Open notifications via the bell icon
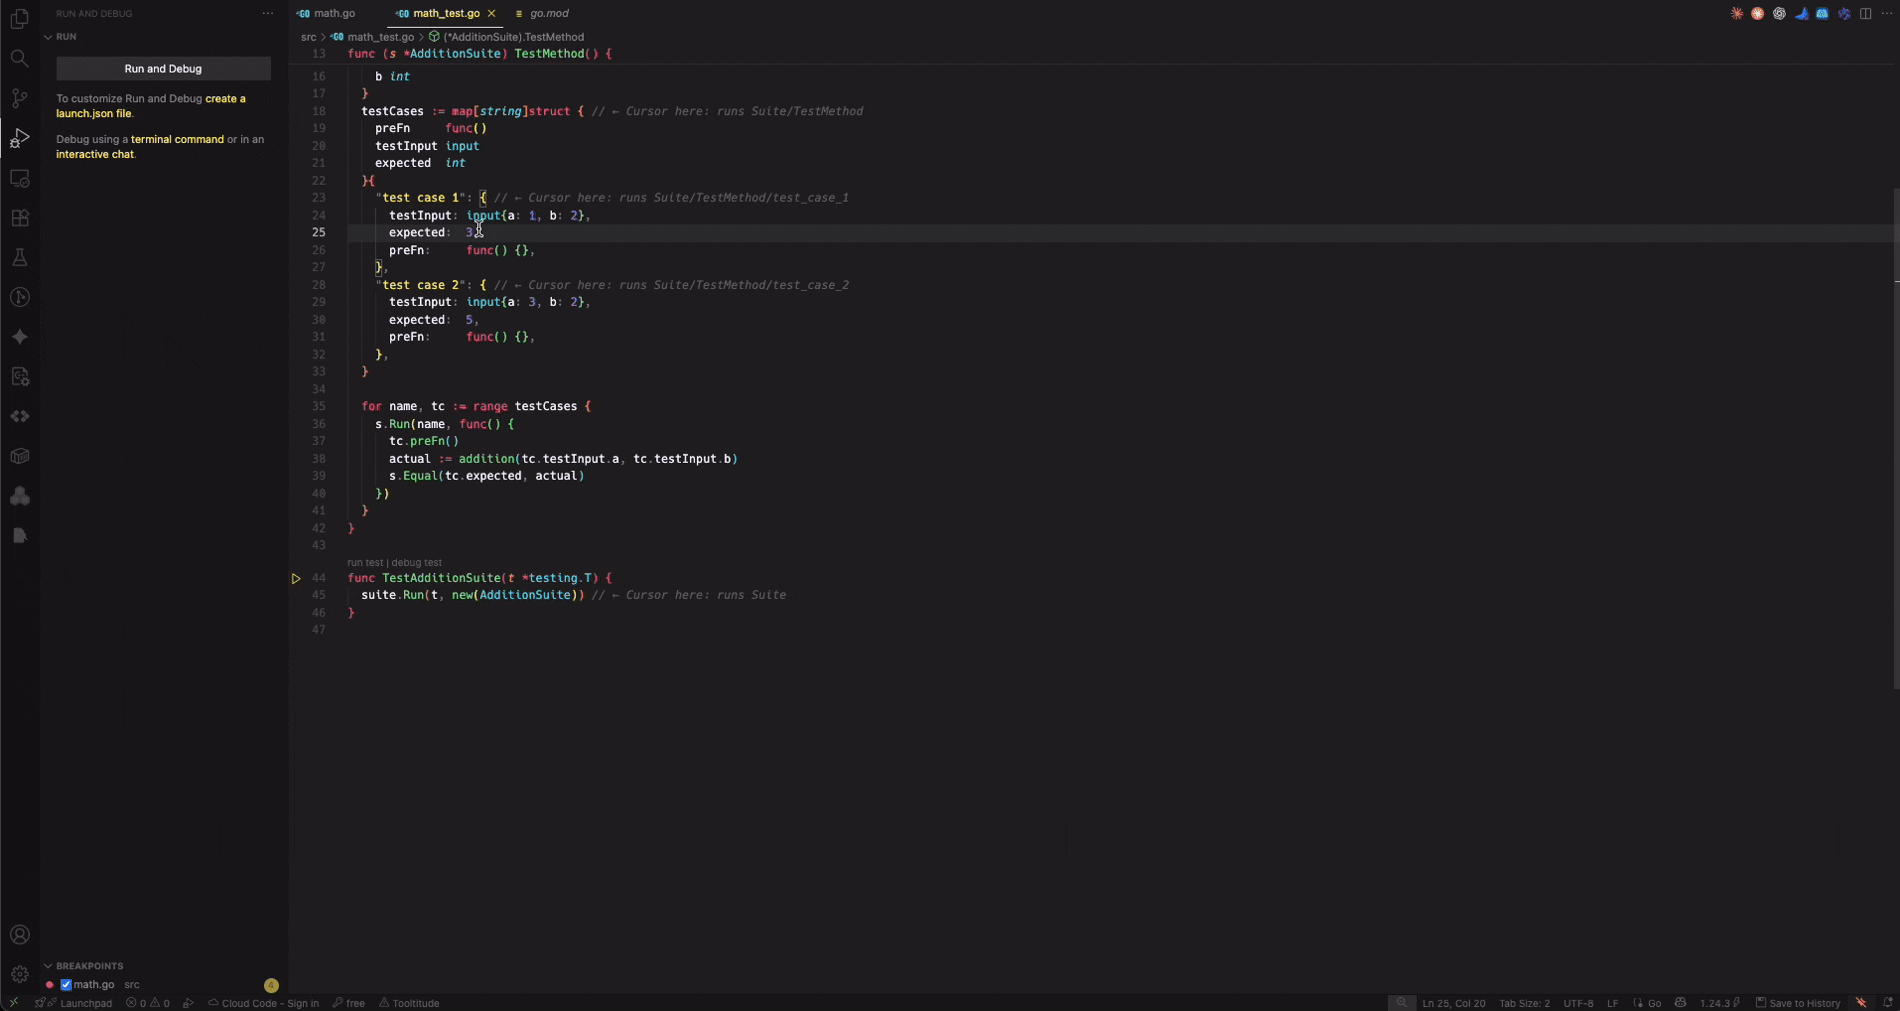Image resolution: width=1900 pixels, height=1011 pixels. click(x=1886, y=1003)
